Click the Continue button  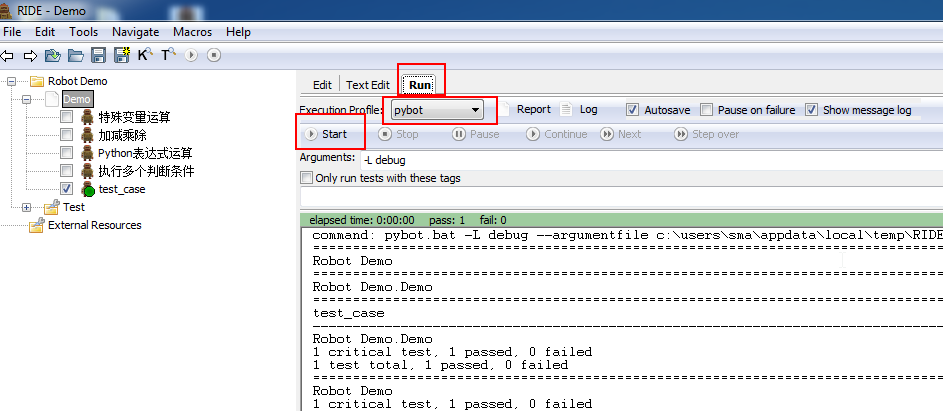[x=557, y=134]
